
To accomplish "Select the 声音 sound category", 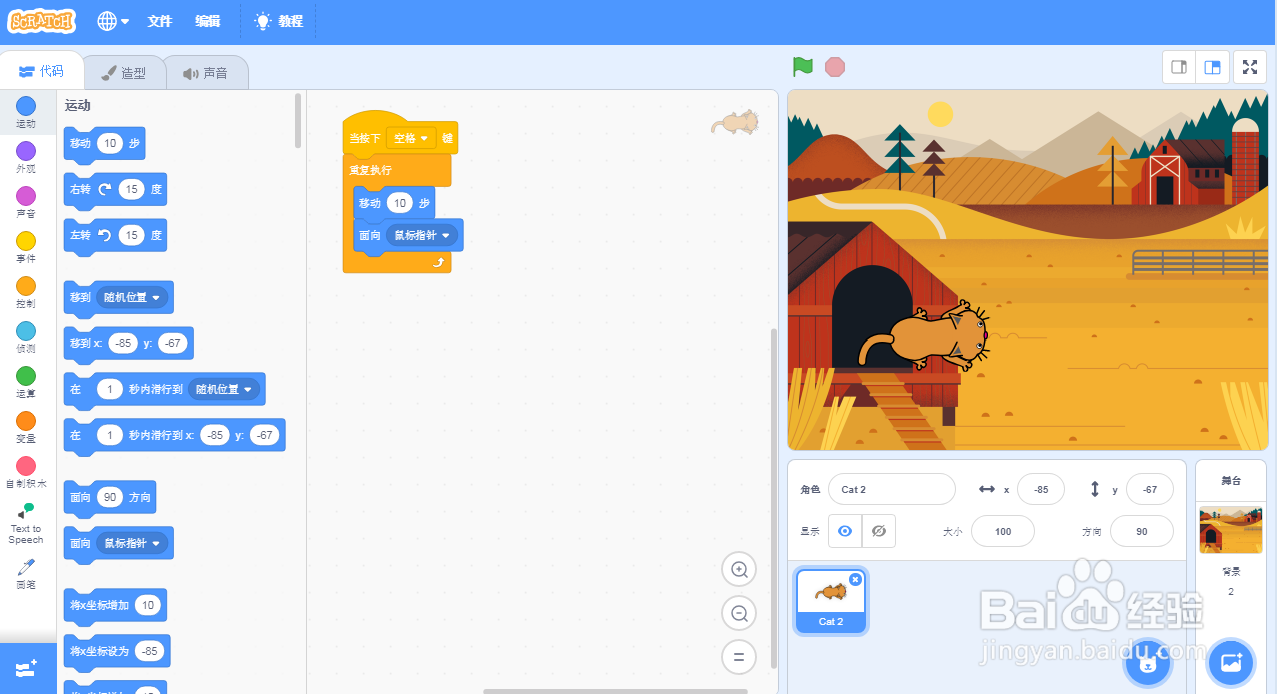I will (x=26, y=202).
